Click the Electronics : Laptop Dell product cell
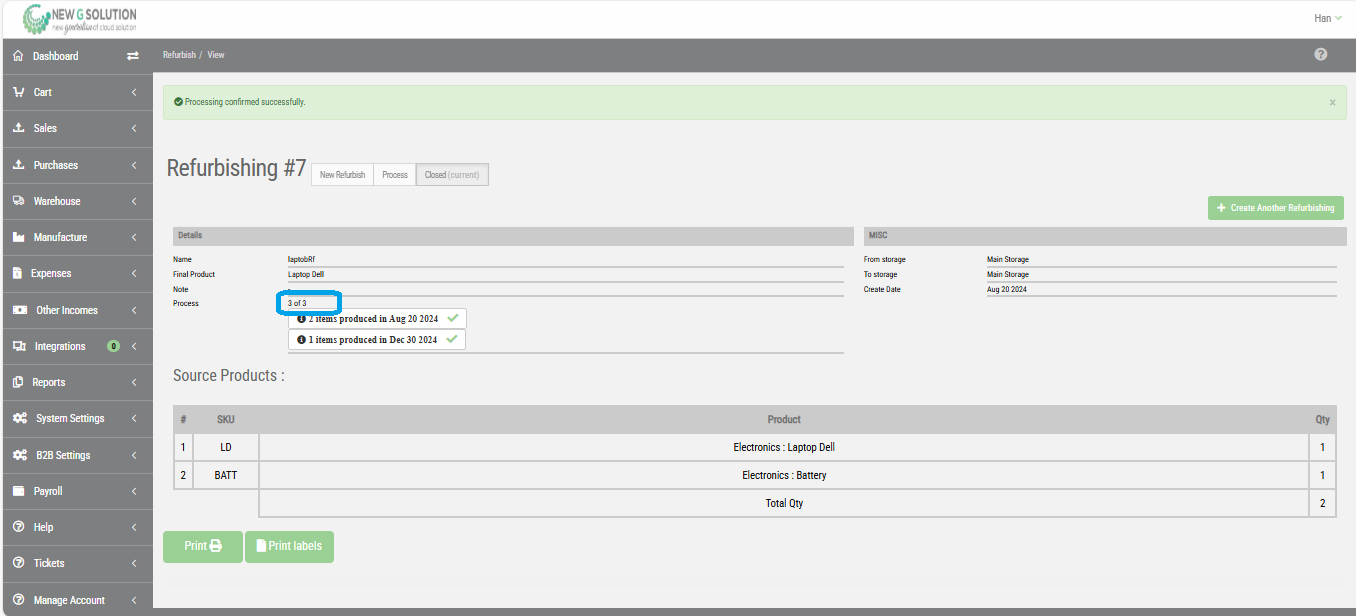 coord(784,447)
